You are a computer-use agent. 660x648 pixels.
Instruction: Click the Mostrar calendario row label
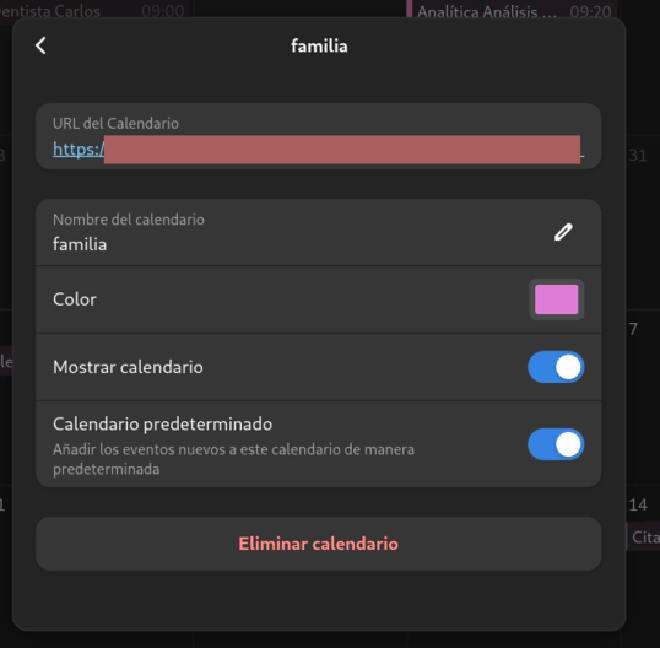click(128, 367)
